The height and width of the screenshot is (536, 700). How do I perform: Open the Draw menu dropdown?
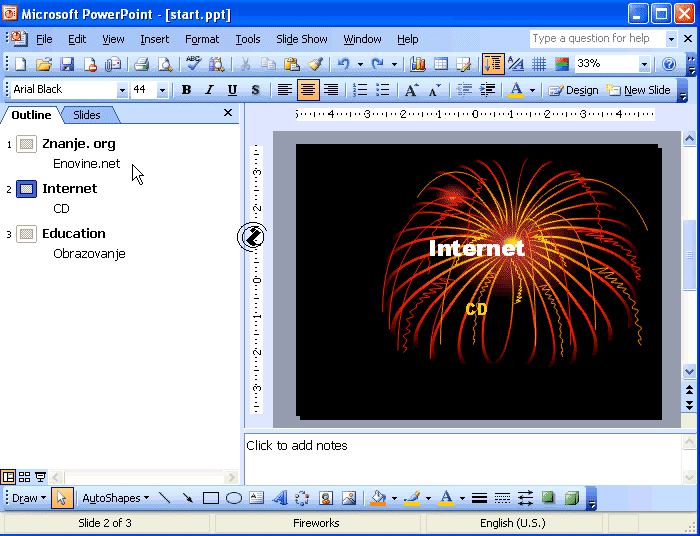click(x=29, y=498)
